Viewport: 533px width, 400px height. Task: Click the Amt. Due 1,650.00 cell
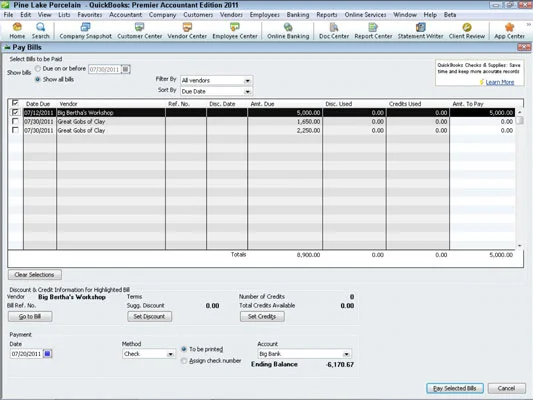(x=285, y=121)
